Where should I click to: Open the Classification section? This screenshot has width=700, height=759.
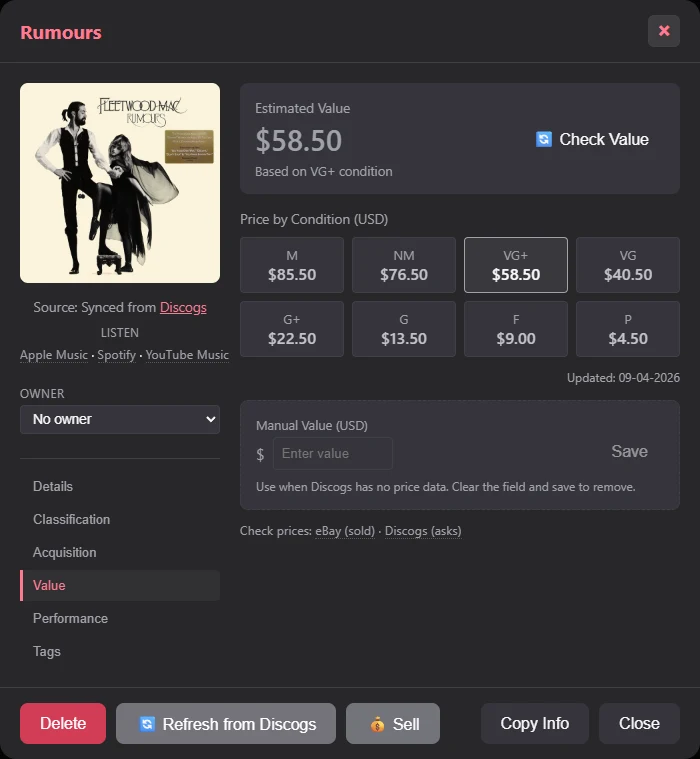point(120,519)
